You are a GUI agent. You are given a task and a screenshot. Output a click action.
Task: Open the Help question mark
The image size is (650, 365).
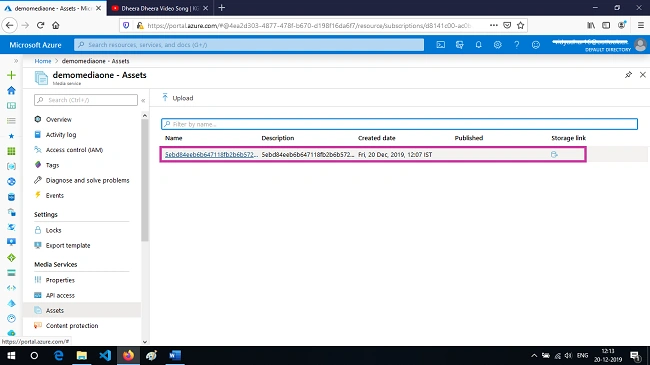(517, 45)
